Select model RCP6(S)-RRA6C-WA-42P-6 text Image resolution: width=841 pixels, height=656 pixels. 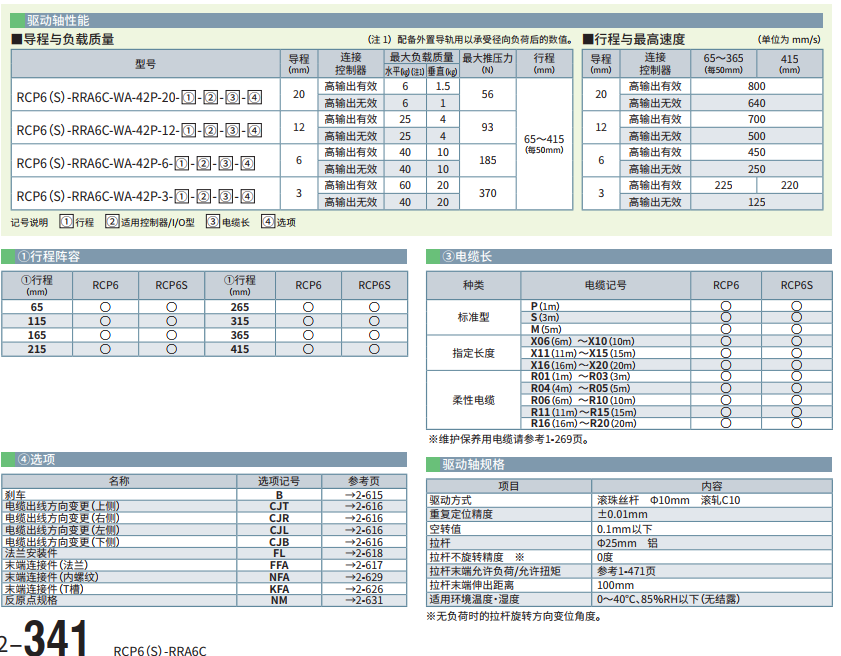[x=136, y=164]
